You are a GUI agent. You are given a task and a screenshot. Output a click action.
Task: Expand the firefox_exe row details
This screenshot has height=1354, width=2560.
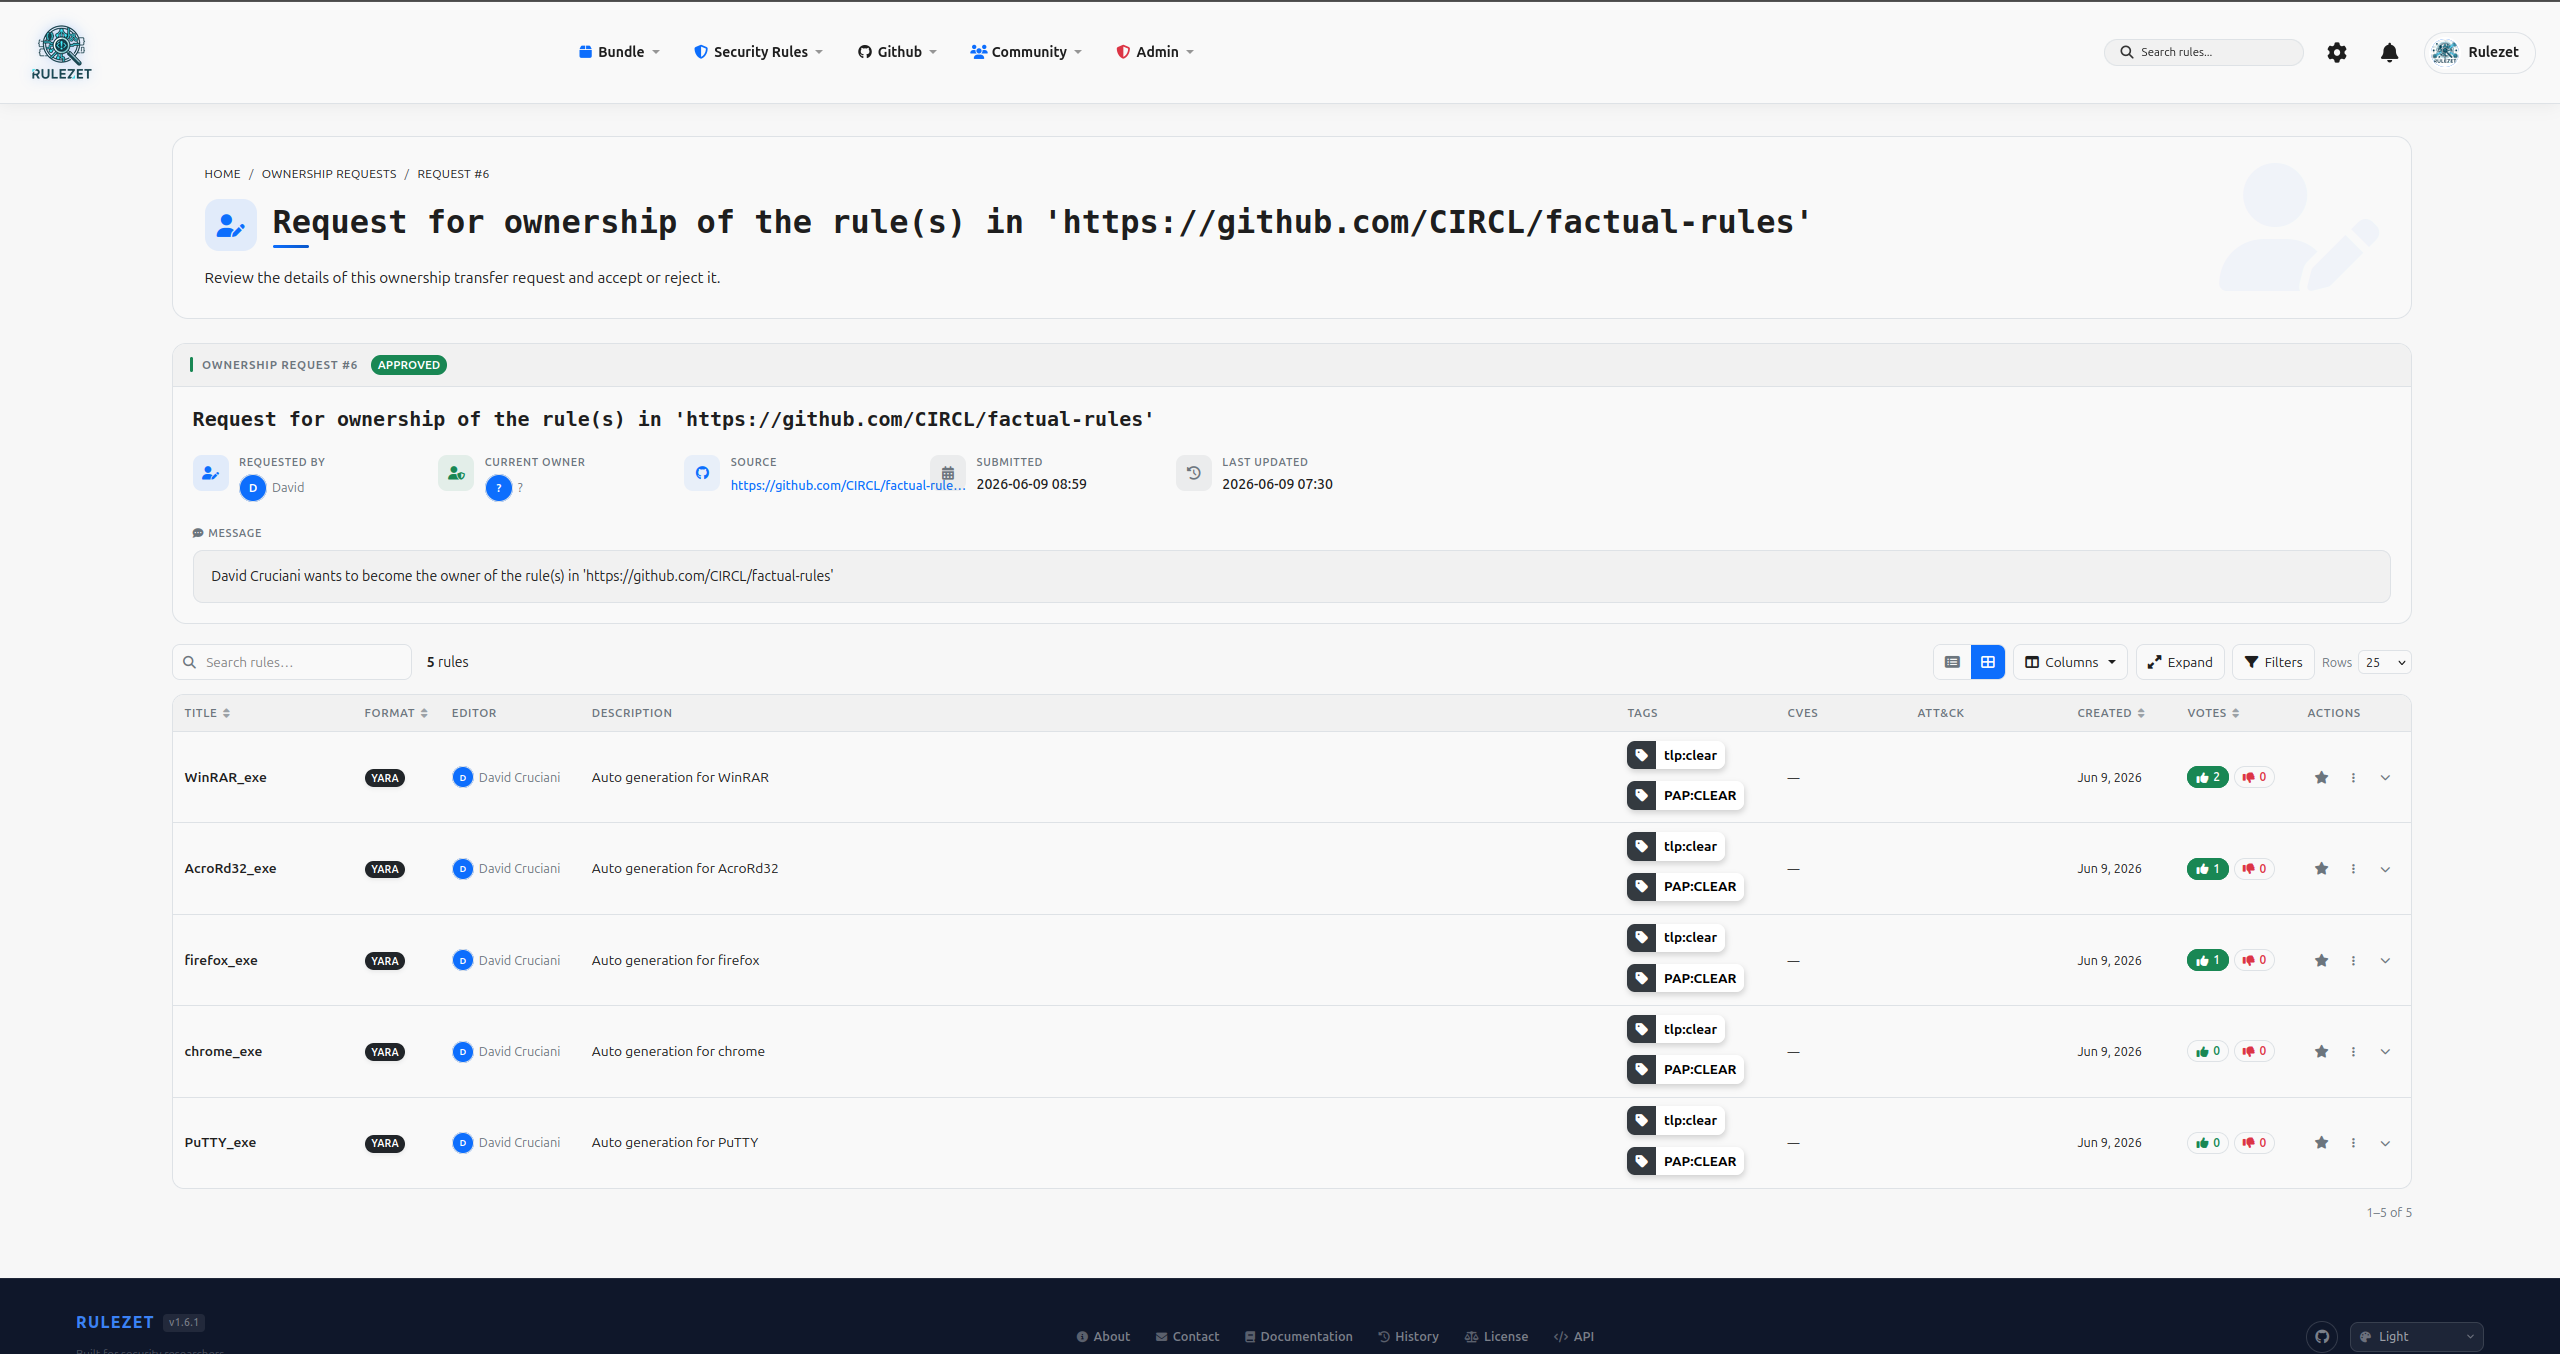pyautogui.click(x=2385, y=960)
